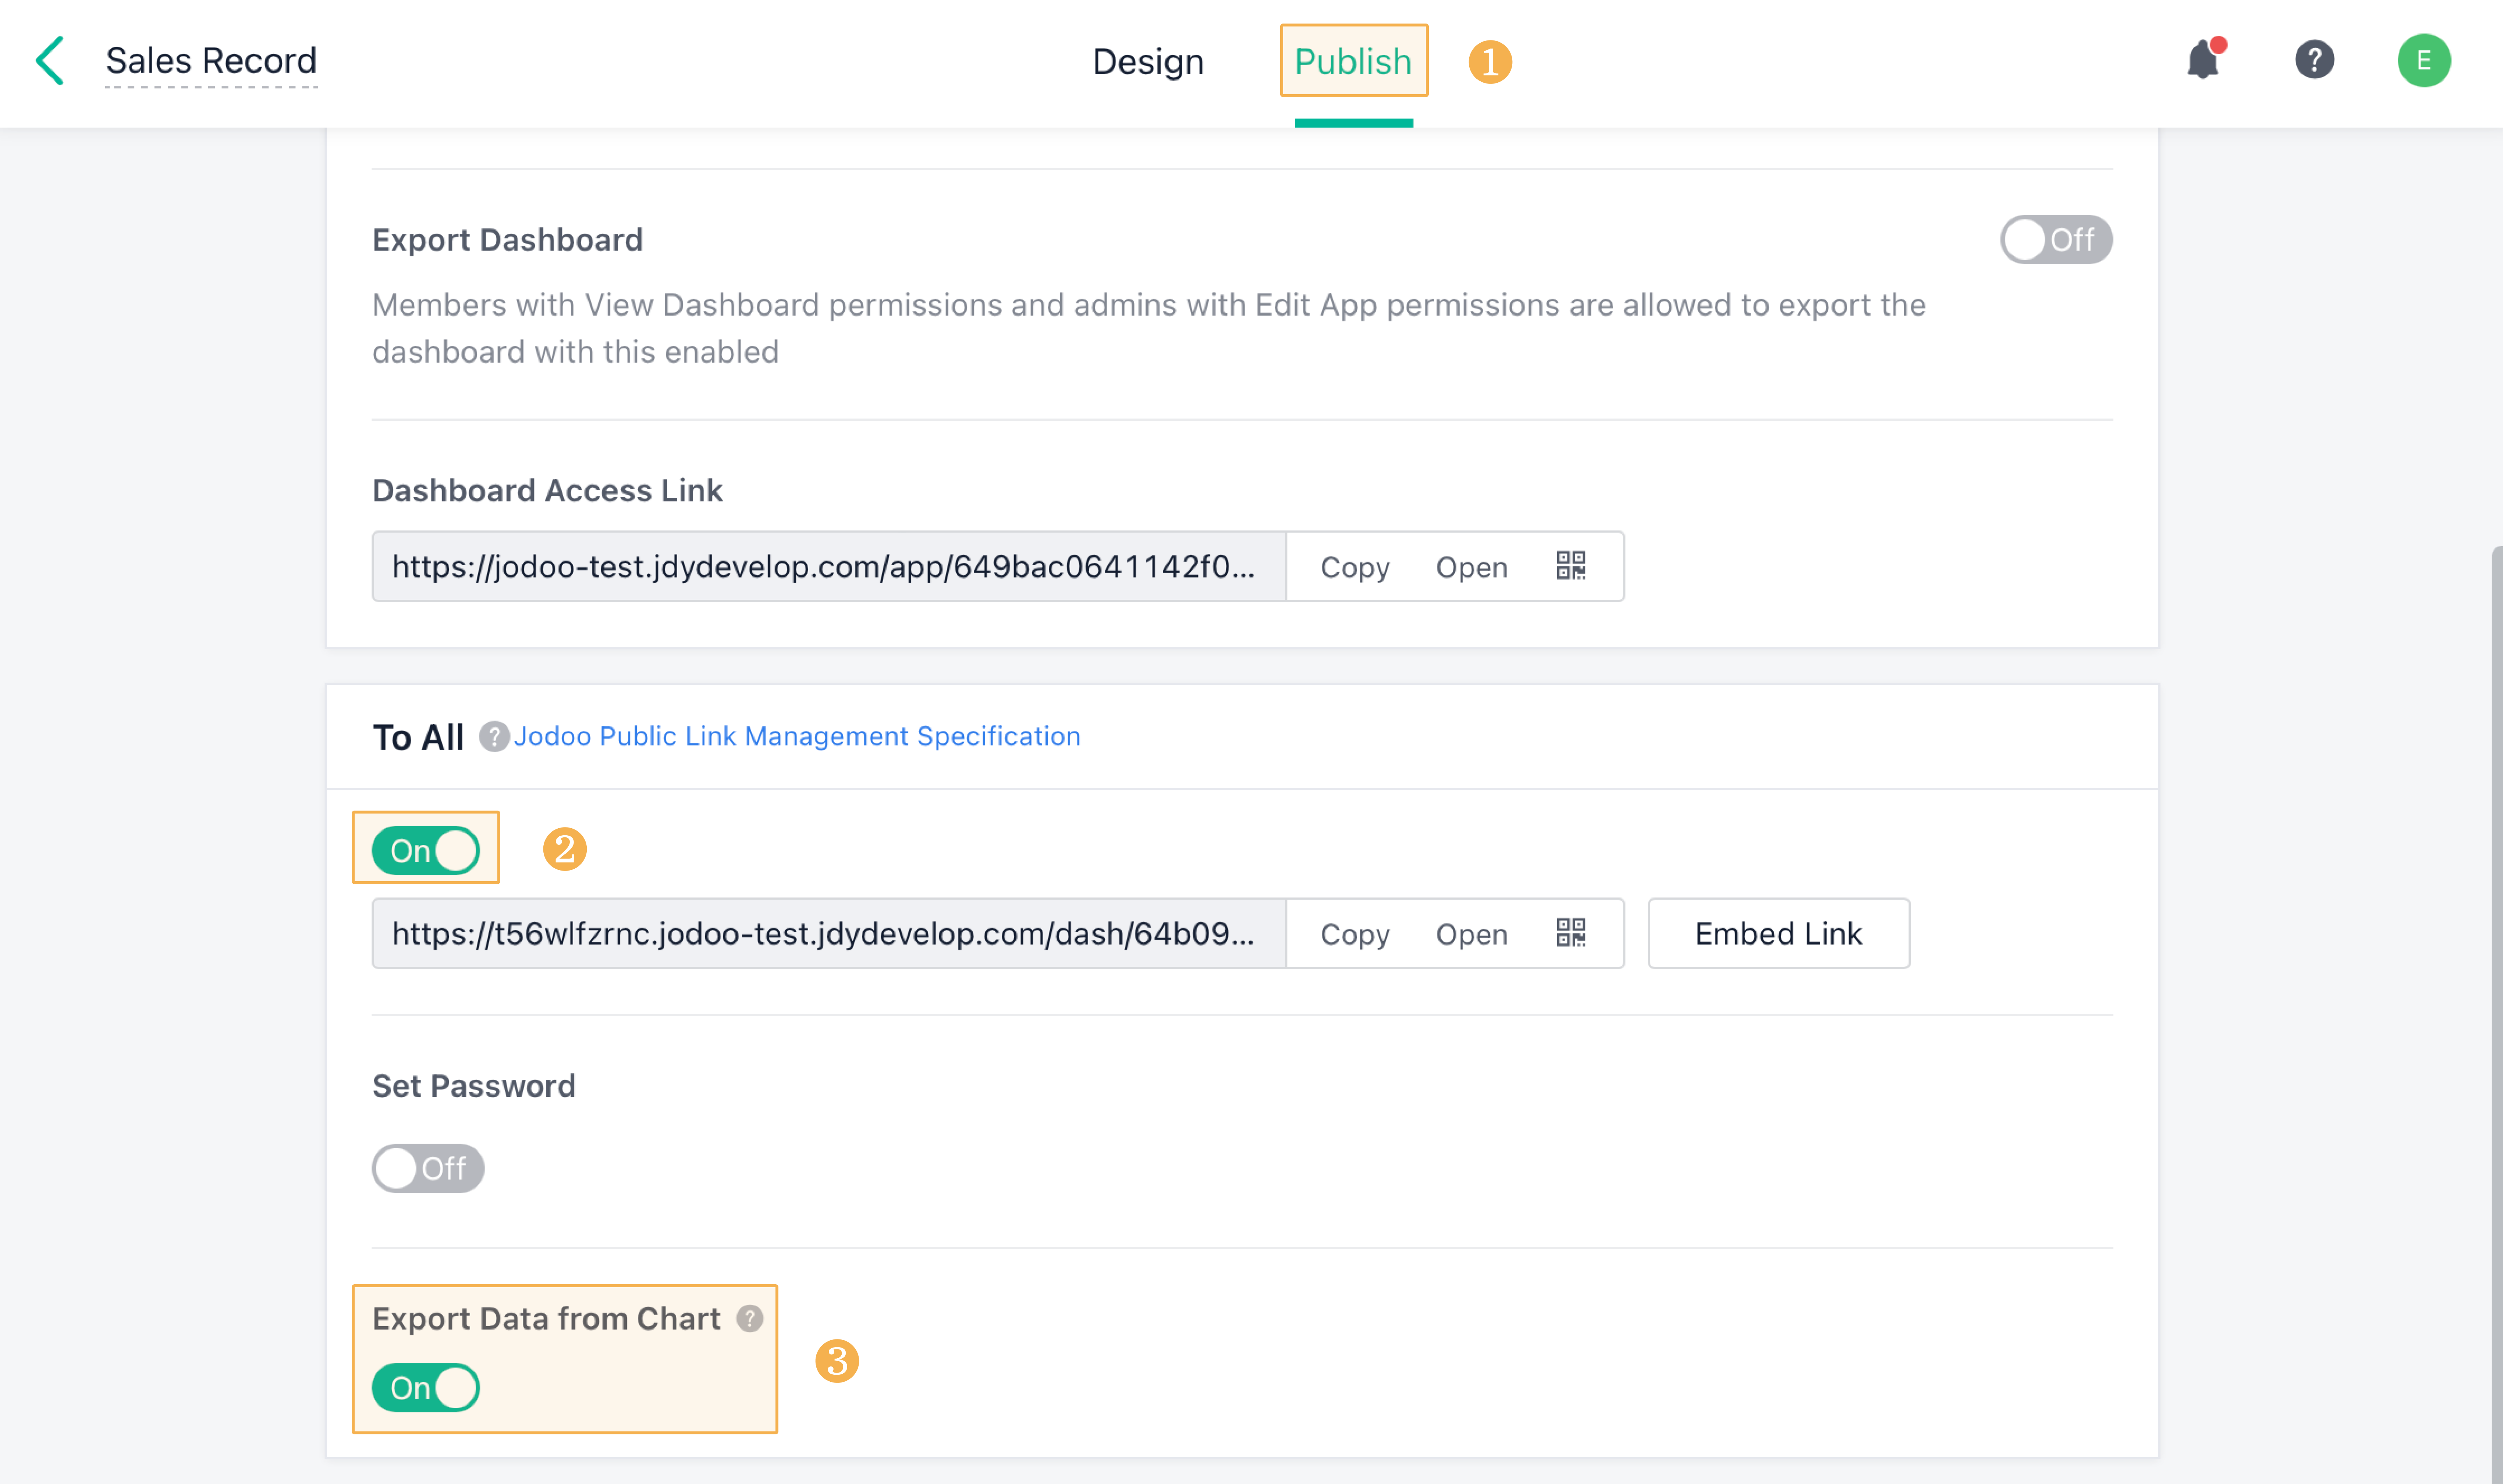Open the public To All link

tap(1471, 934)
